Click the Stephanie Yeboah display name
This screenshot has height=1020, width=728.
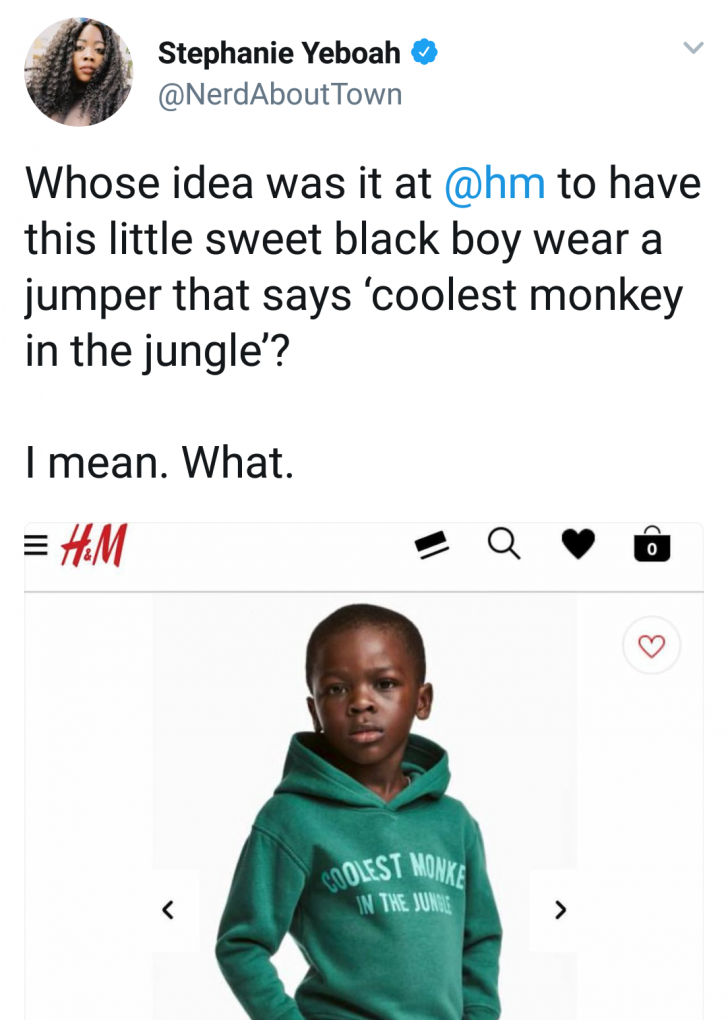[278, 54]
